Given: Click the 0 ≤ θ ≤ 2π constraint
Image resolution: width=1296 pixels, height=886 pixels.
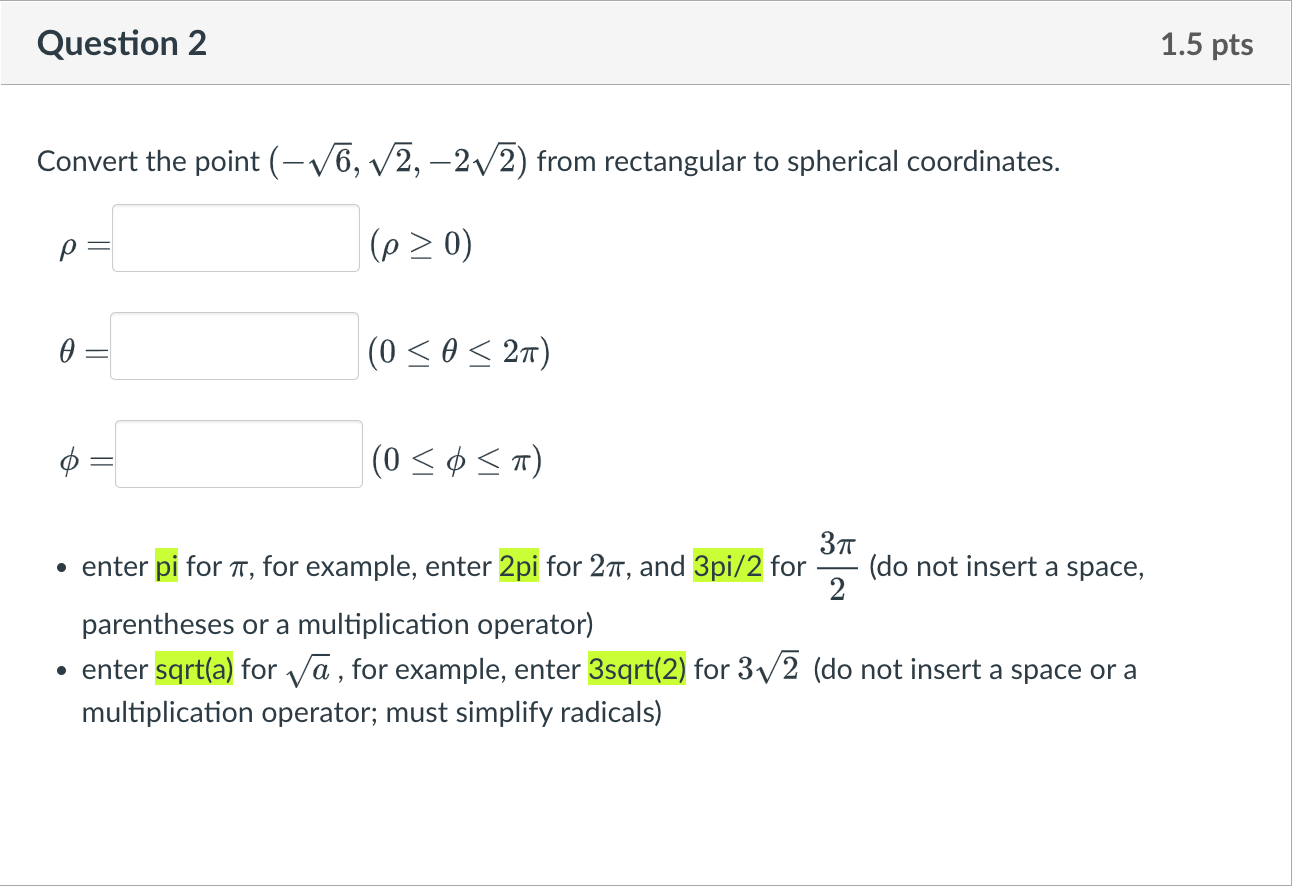Looking at the screenshot, I should point(459,351).
